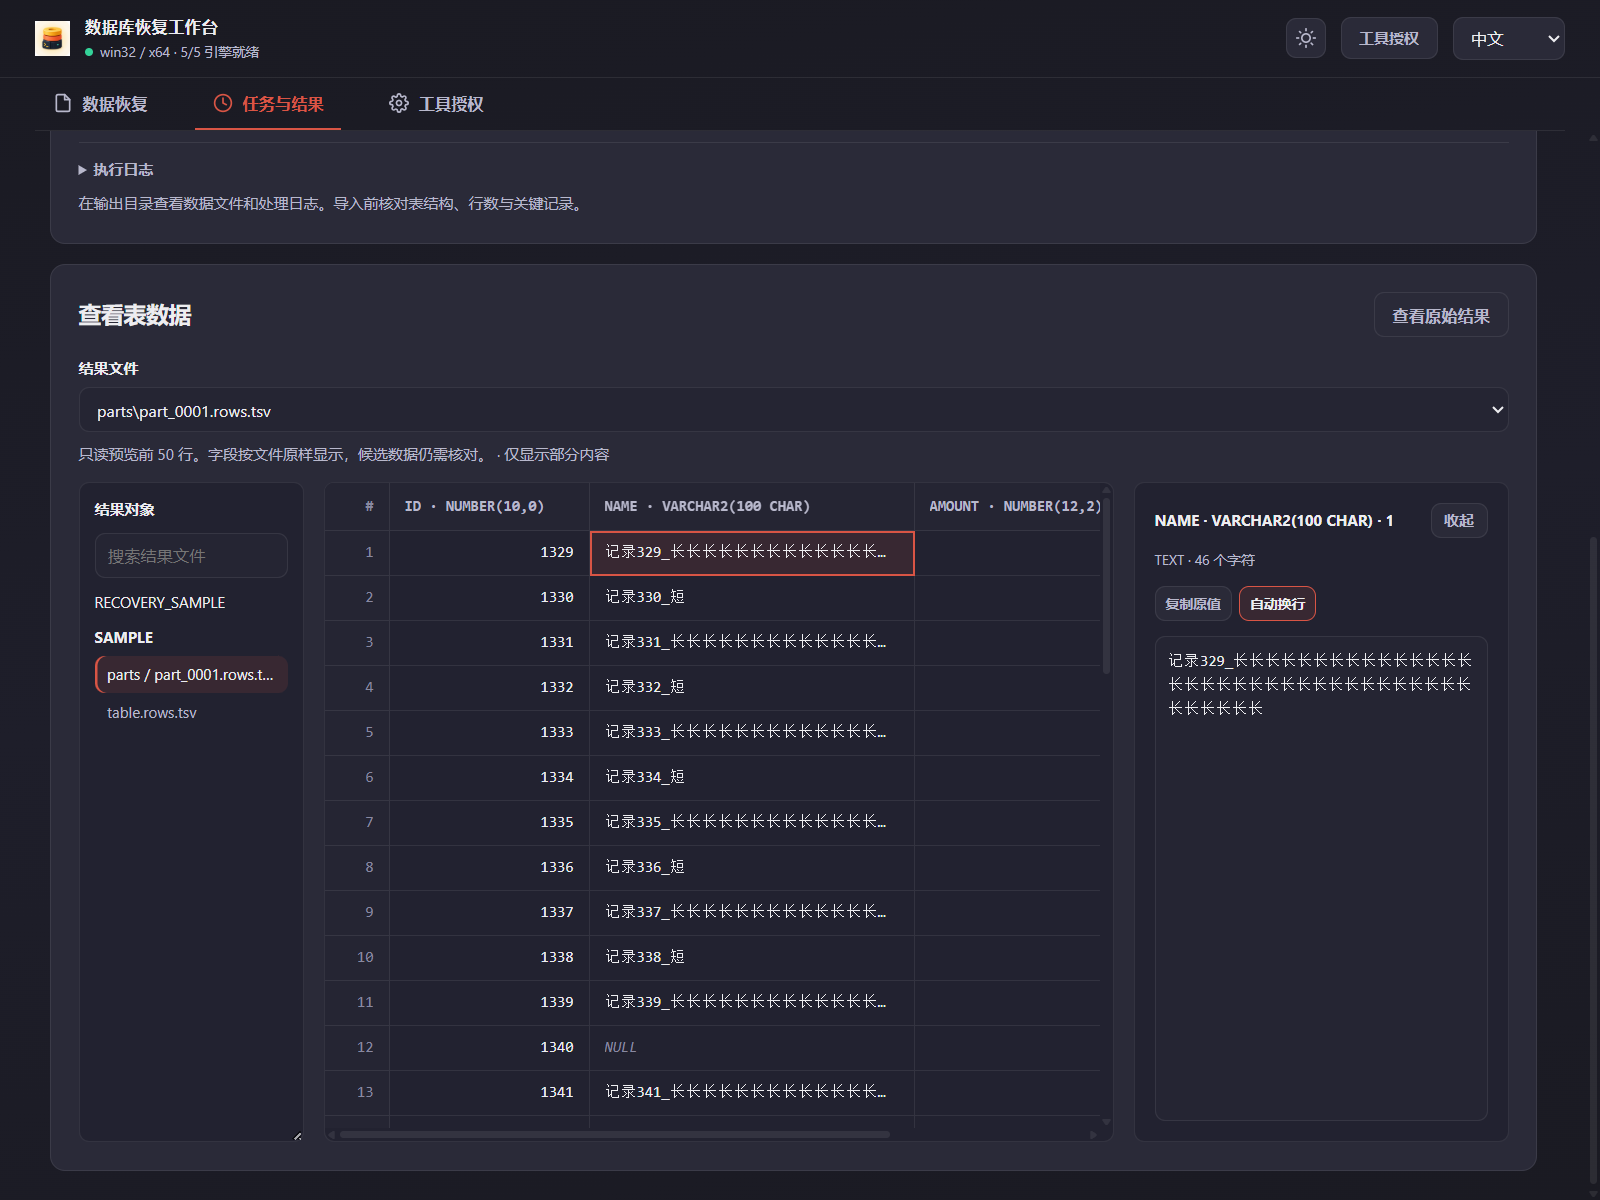This screenshot has width=1600, height=1200.
Task: Click the TEXT · 46 个字符 label
Action: pos(1204,560)
